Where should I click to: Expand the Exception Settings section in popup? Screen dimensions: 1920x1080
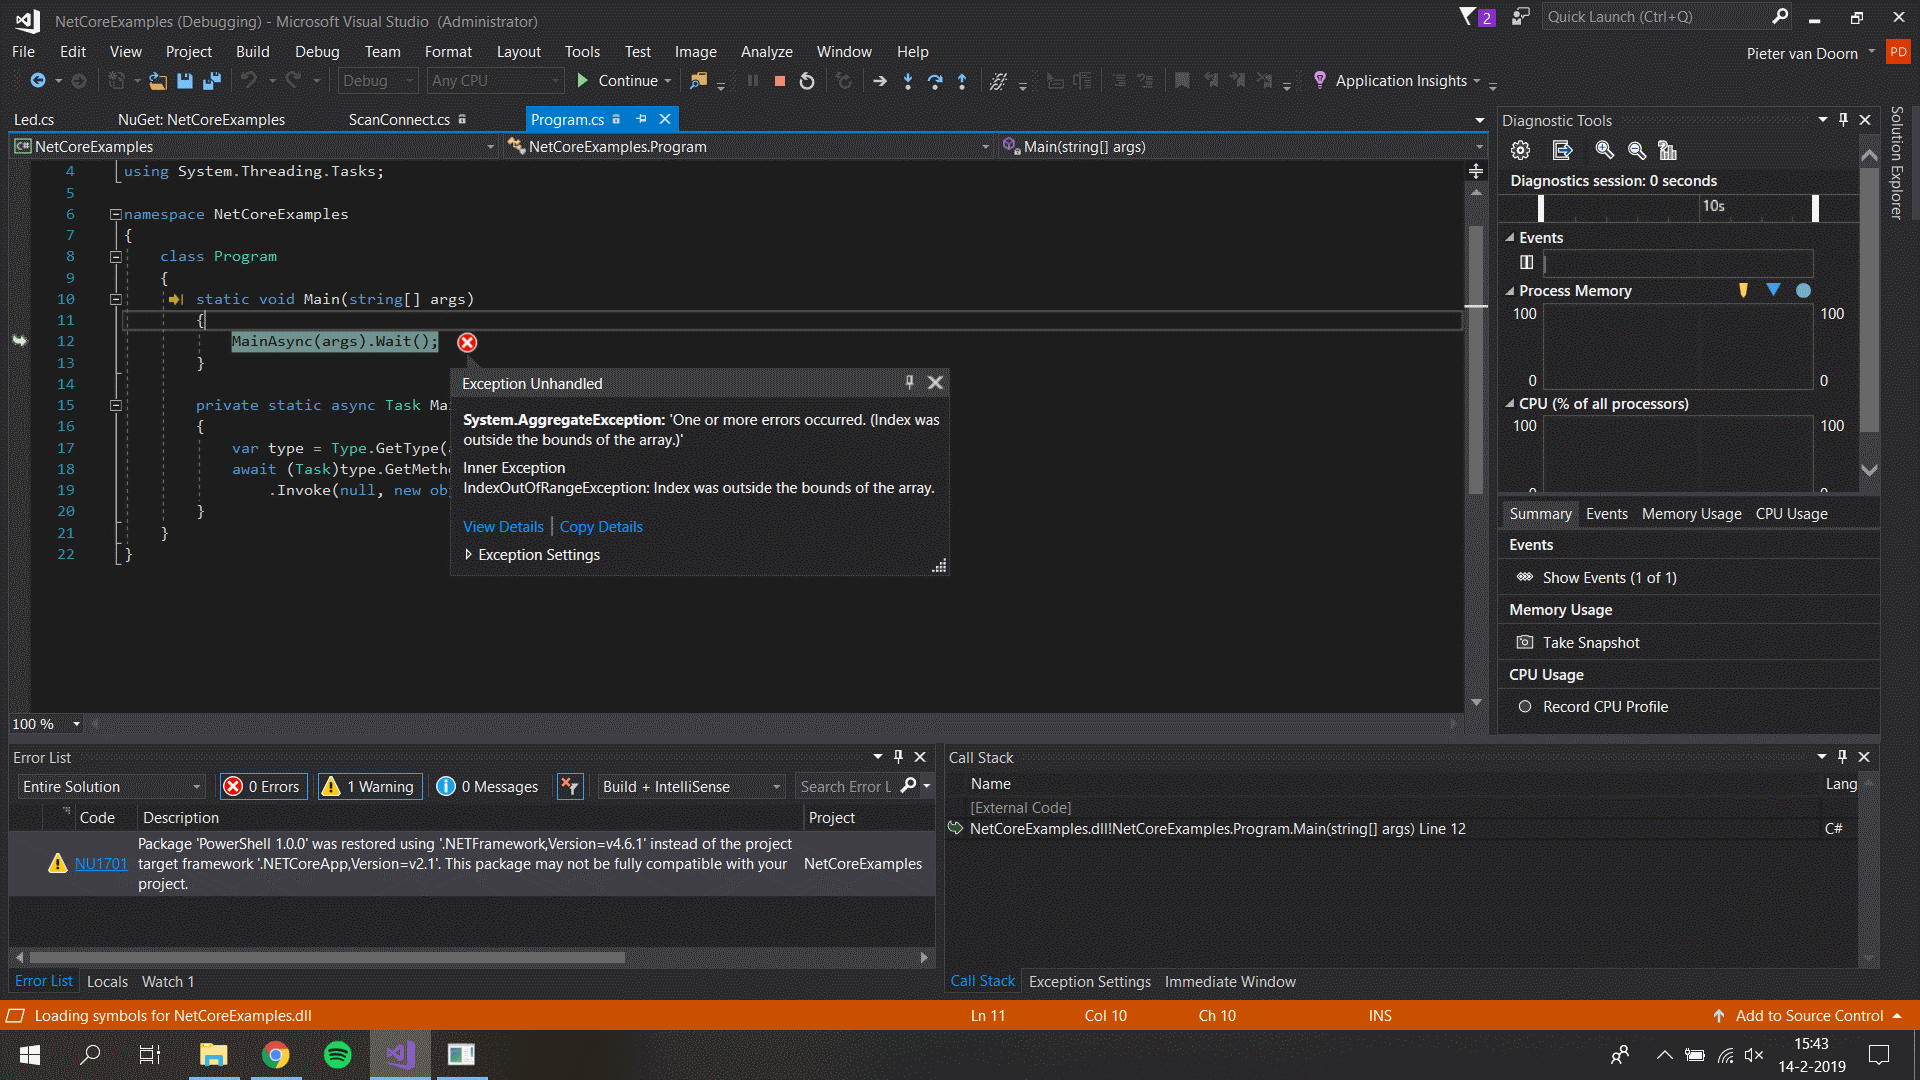(468, 555)
